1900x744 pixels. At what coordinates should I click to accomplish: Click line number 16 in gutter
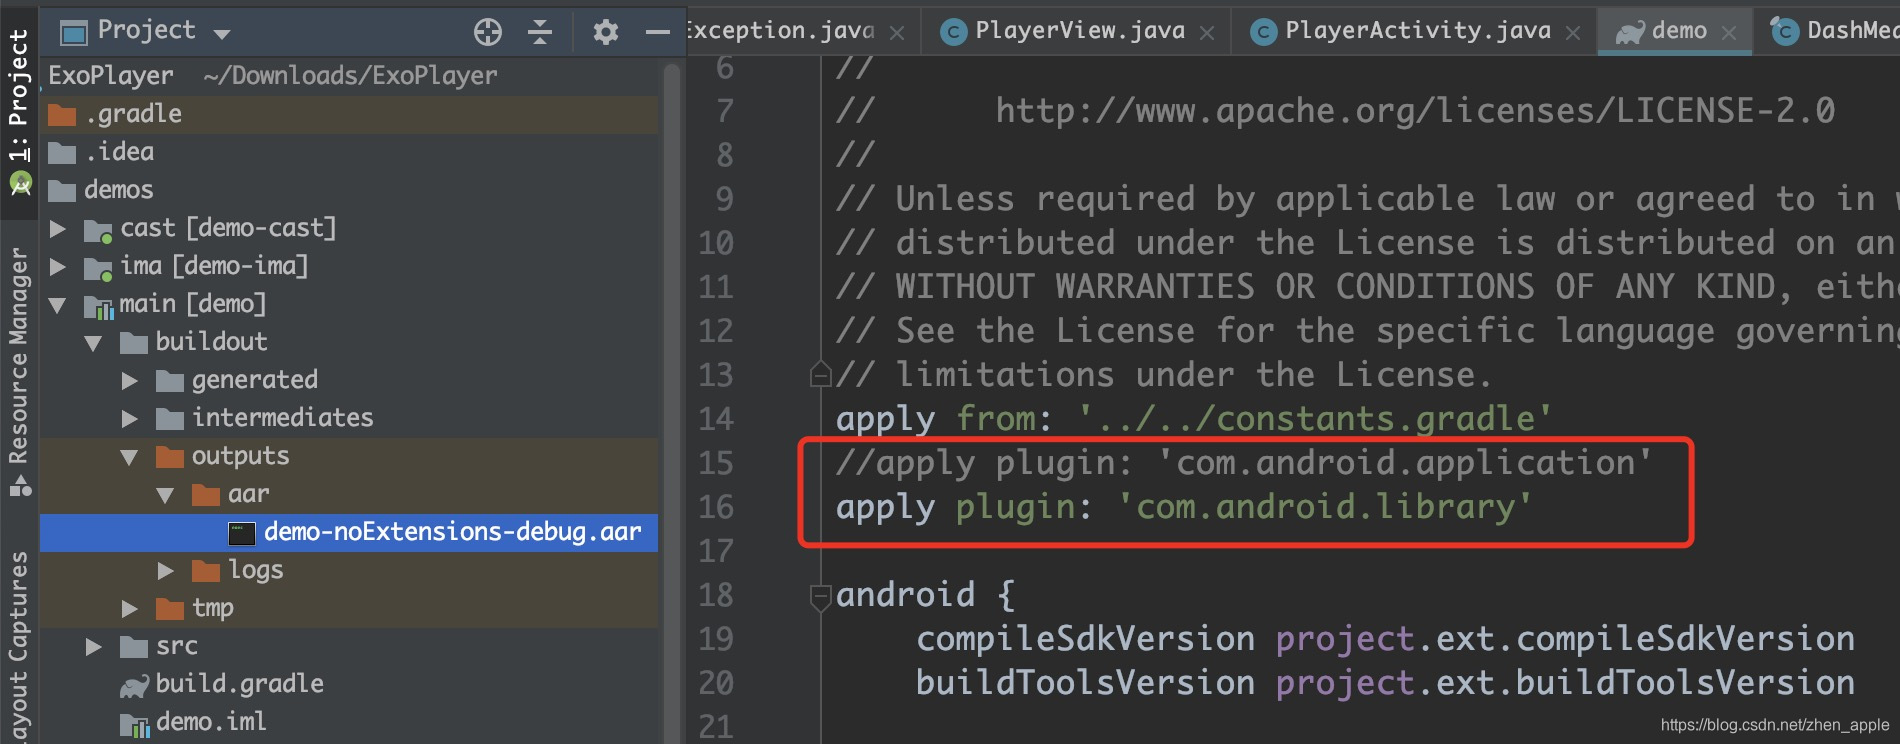pyautogui.click(x=716, y=507)
